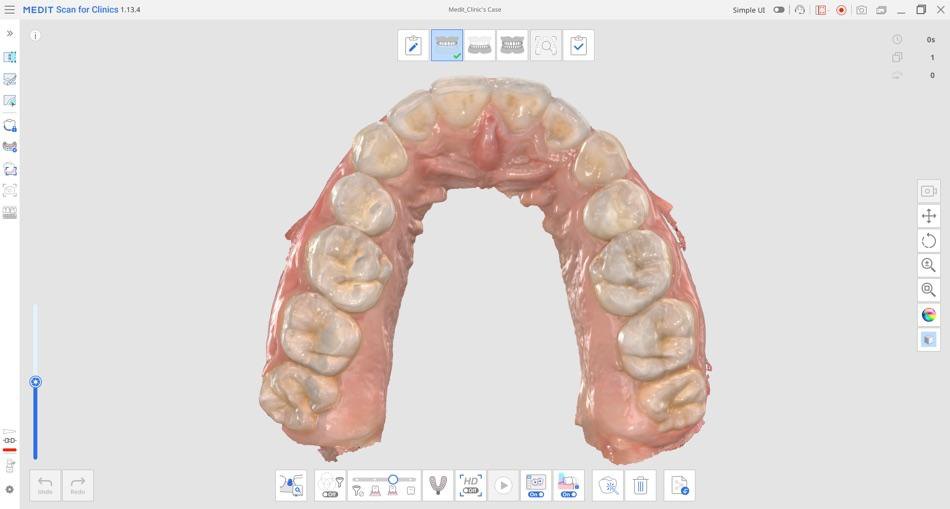Open the scan review magnifier stage tab
The height and width of the screenshot is (509, 950).
coord(546,45)
